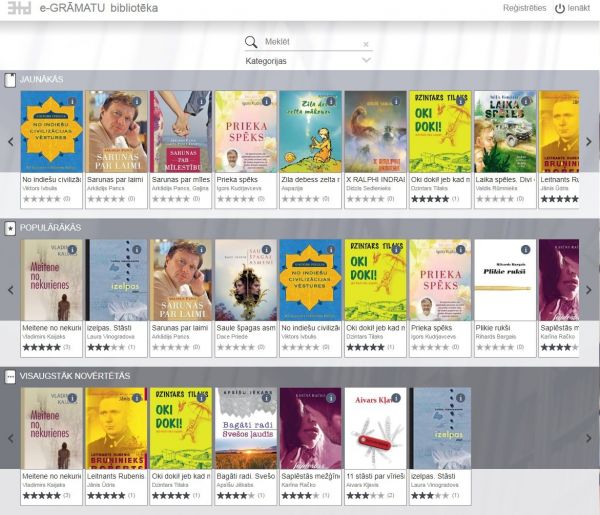Click the Populārākās section star icon
This screenshot has height=515, width=600.
[x=10, y=228]
